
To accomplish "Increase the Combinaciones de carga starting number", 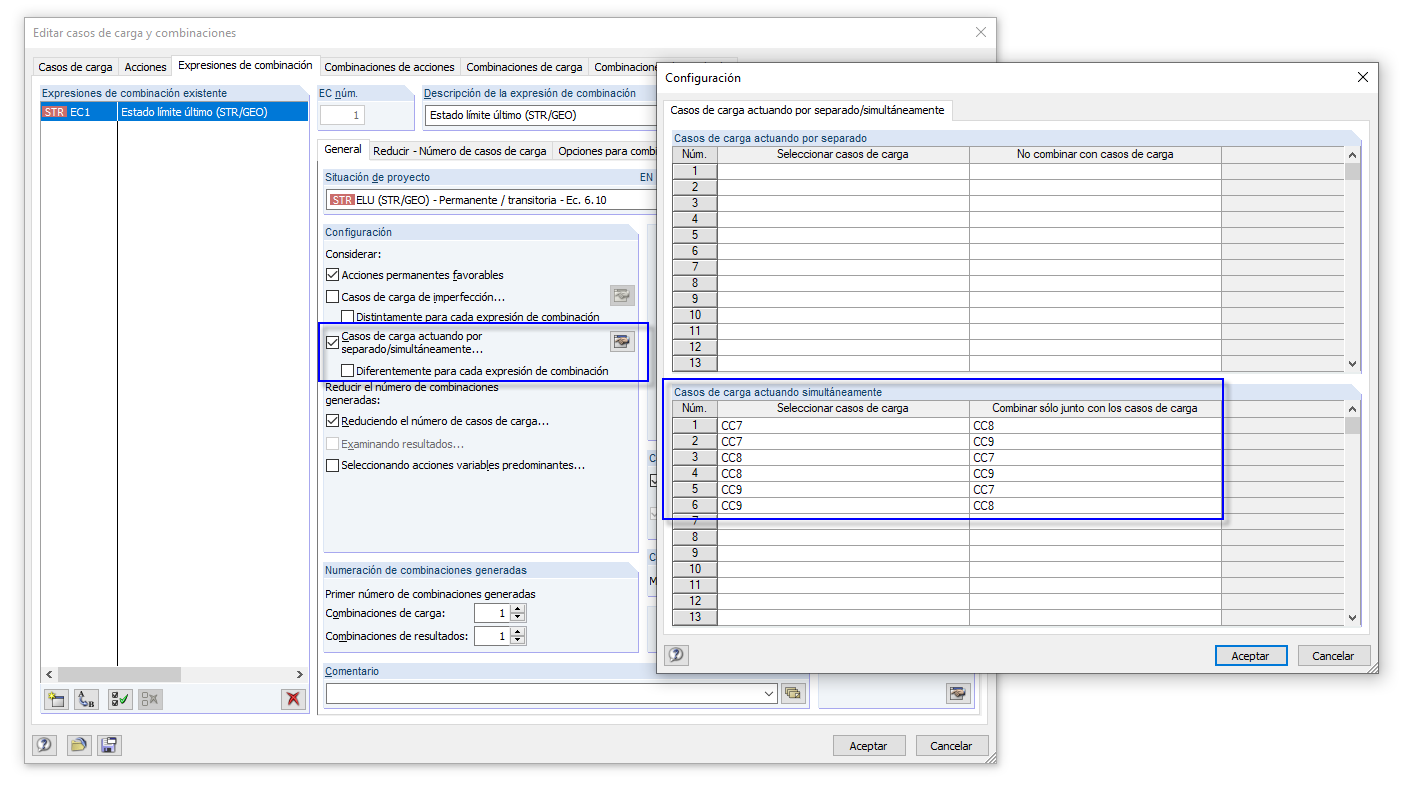I will coord(518,609).
